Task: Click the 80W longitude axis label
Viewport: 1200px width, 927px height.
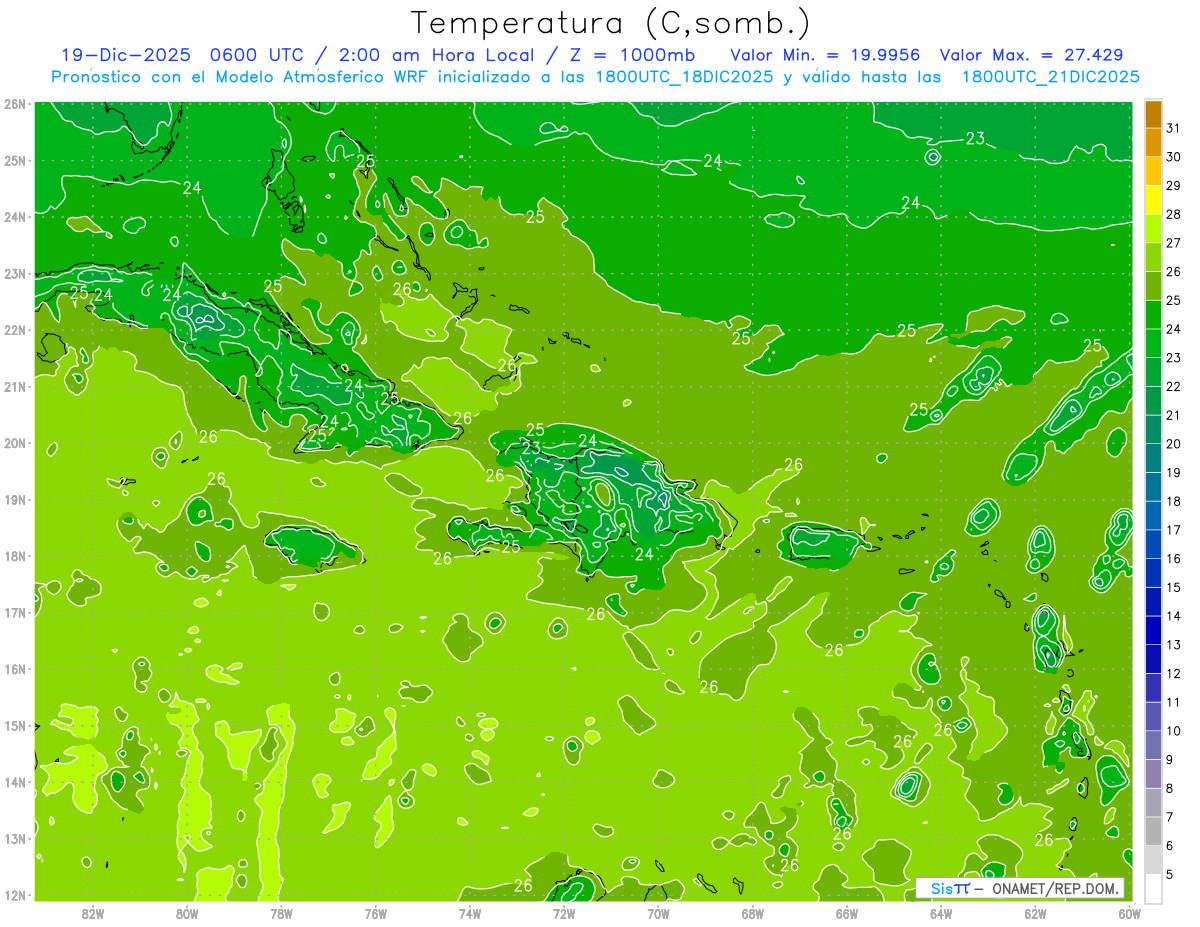Action: [x=187, y=913]
